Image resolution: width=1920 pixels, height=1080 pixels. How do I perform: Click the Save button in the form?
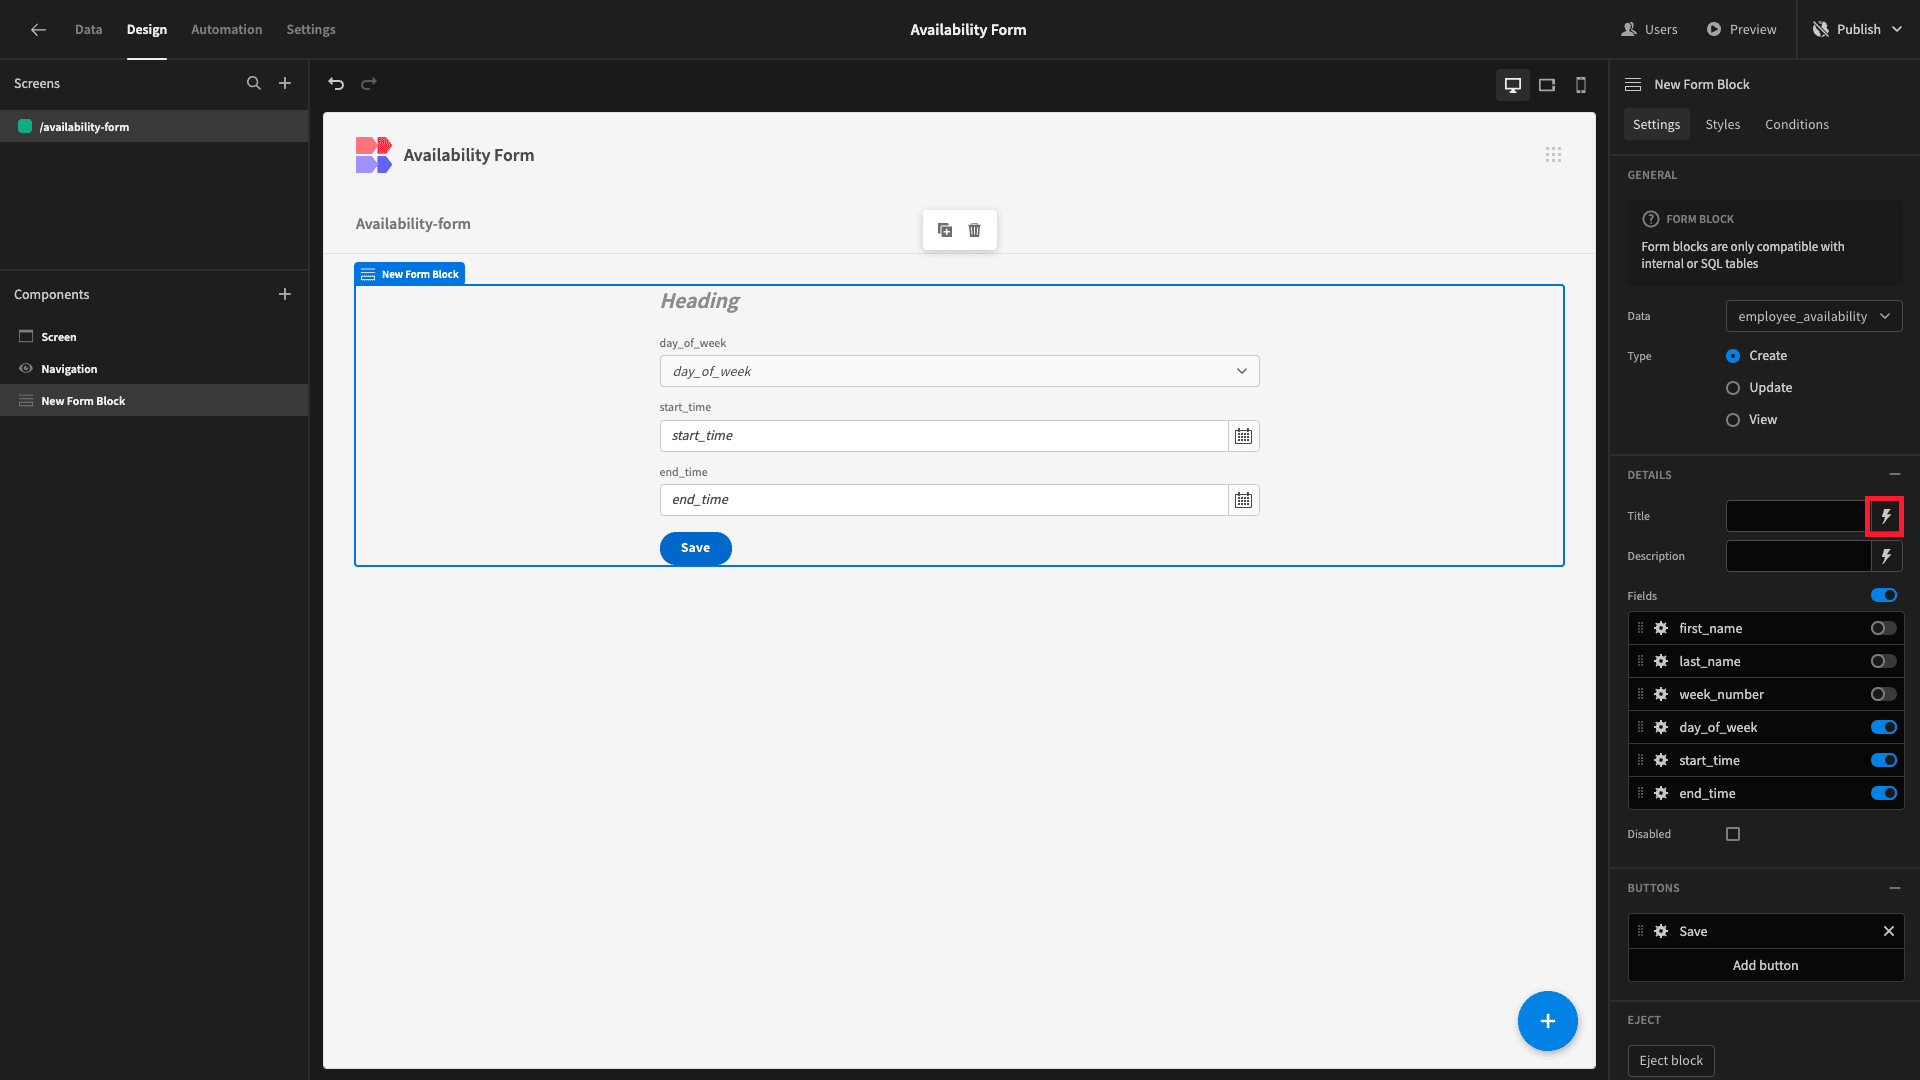[695, 547]
